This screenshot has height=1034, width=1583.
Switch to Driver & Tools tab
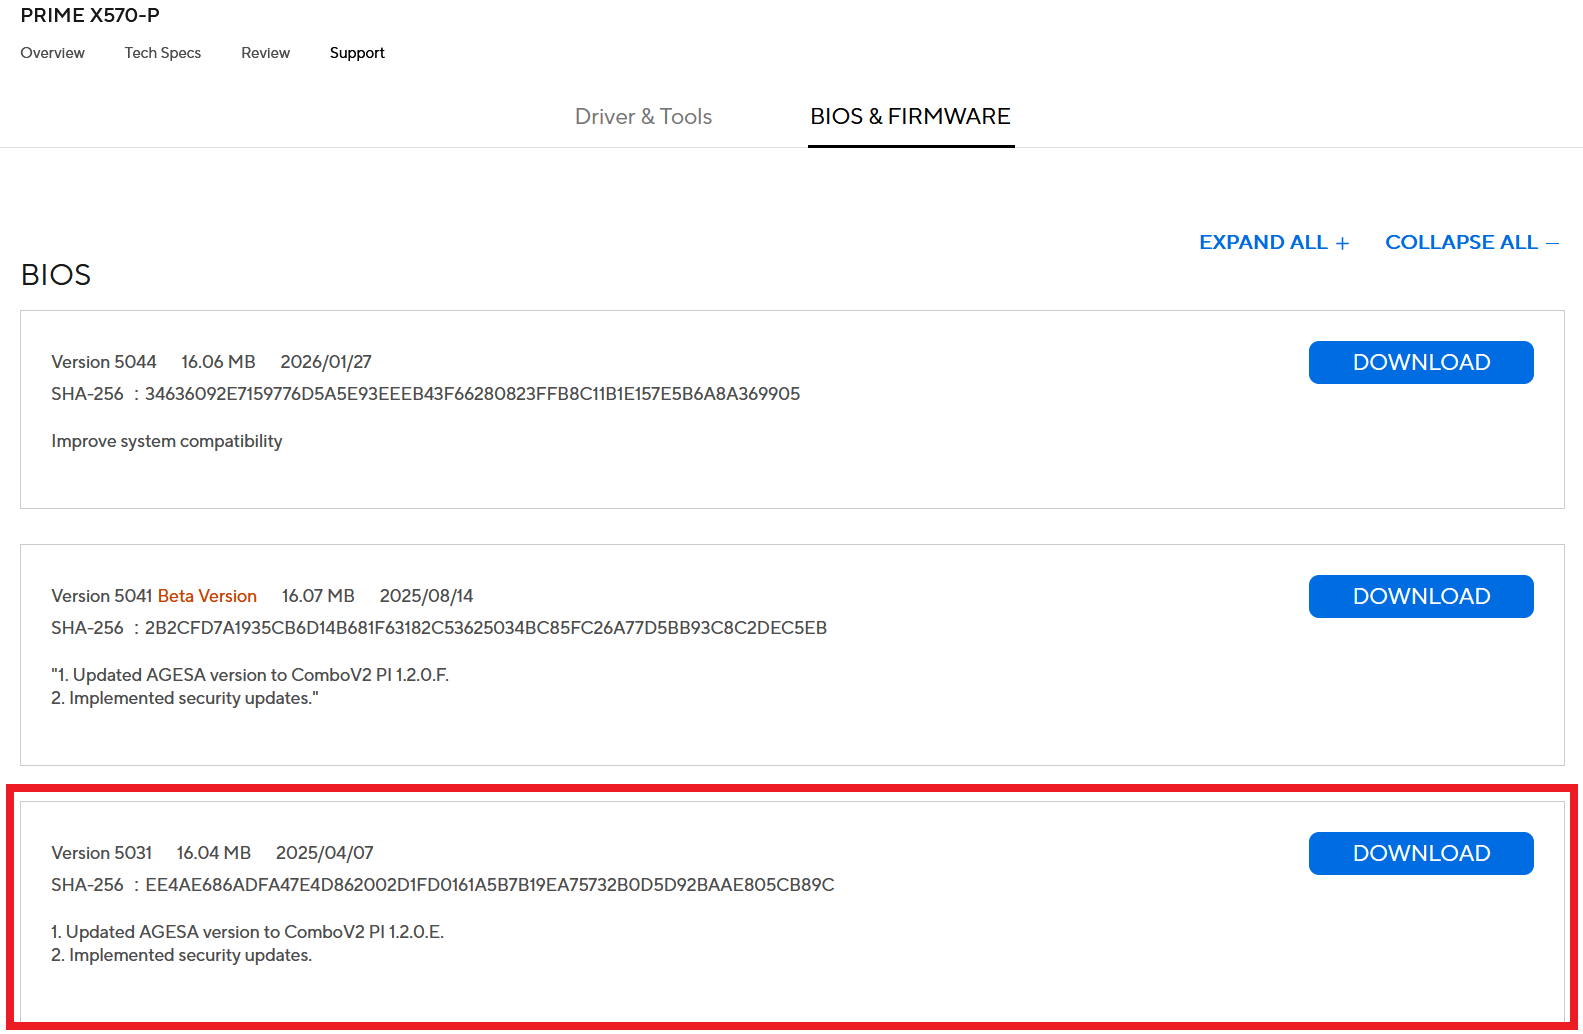click(643, 117)
